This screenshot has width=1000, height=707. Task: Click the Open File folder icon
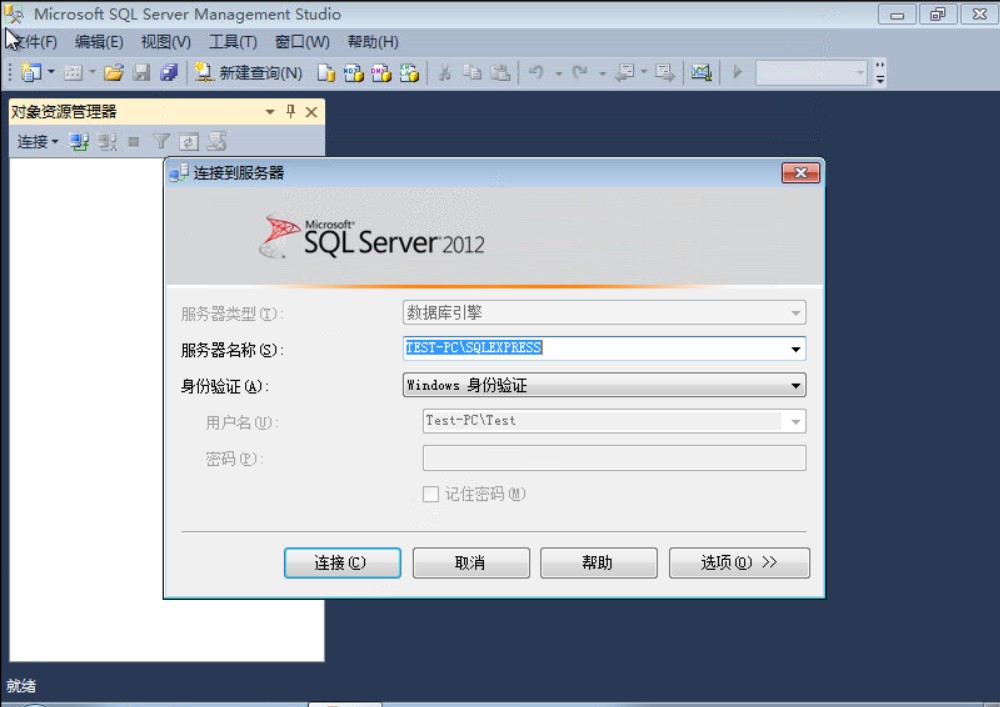[x=113, y=73]
